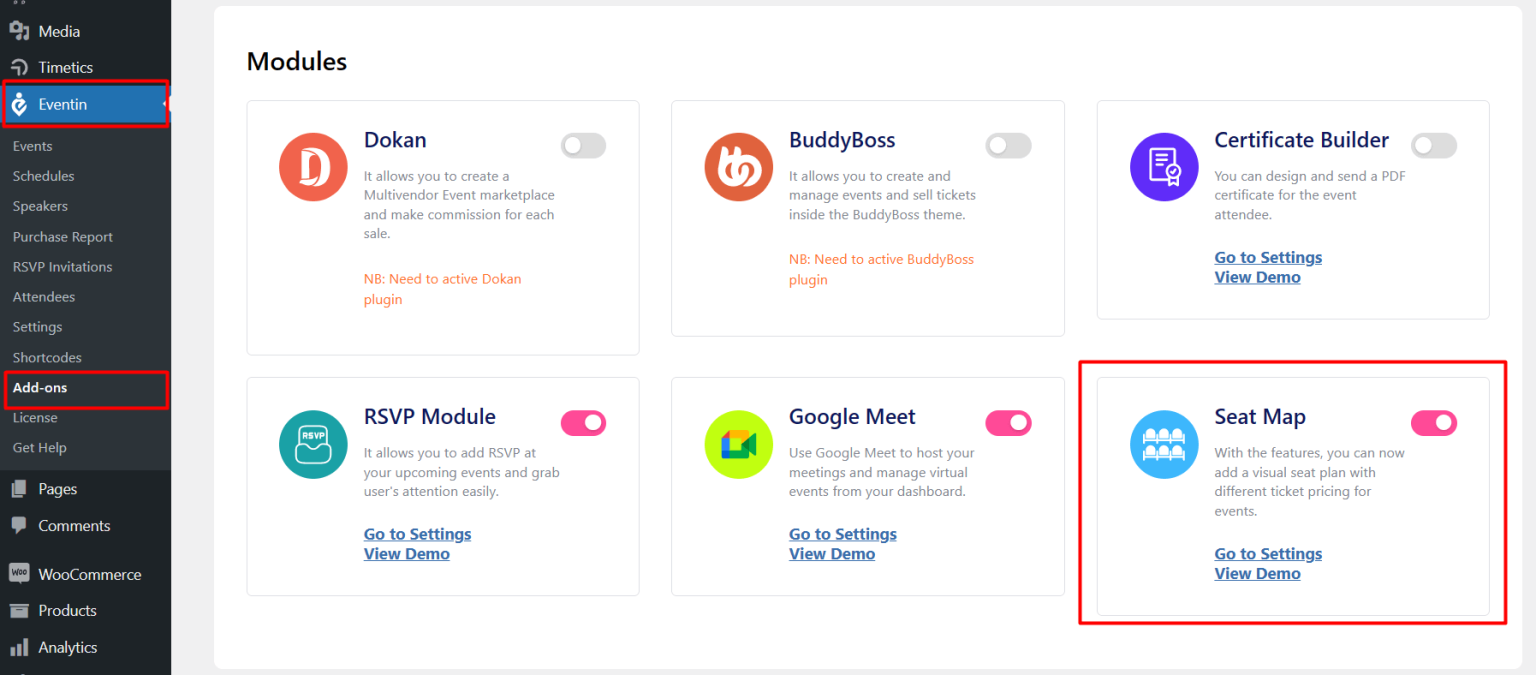Click the BuddyBoss module icon
The width and height of the screenshot is (1536, 675).
(x=738, y=167)
